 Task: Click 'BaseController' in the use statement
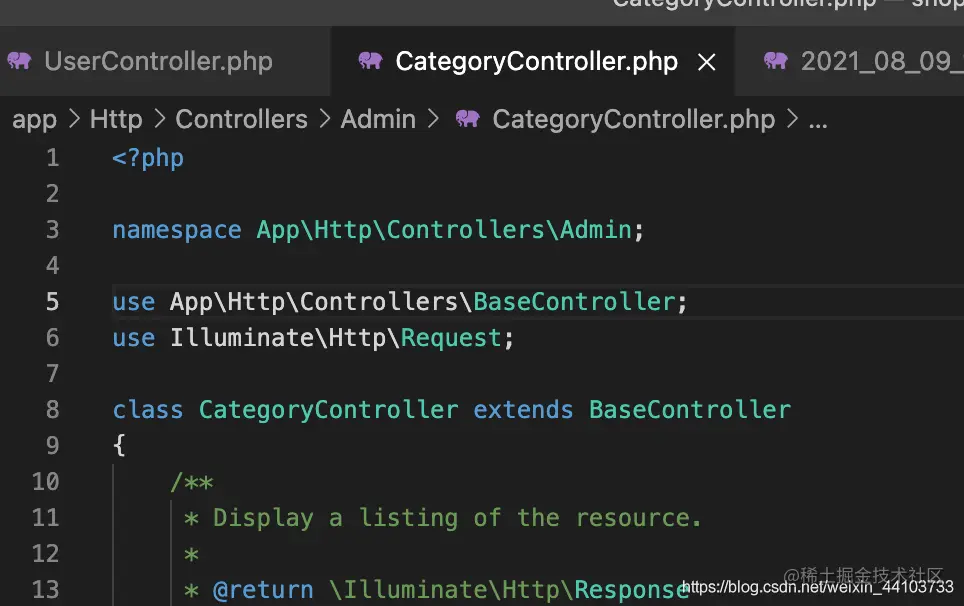pyautogui.click(x=574, y=302)
